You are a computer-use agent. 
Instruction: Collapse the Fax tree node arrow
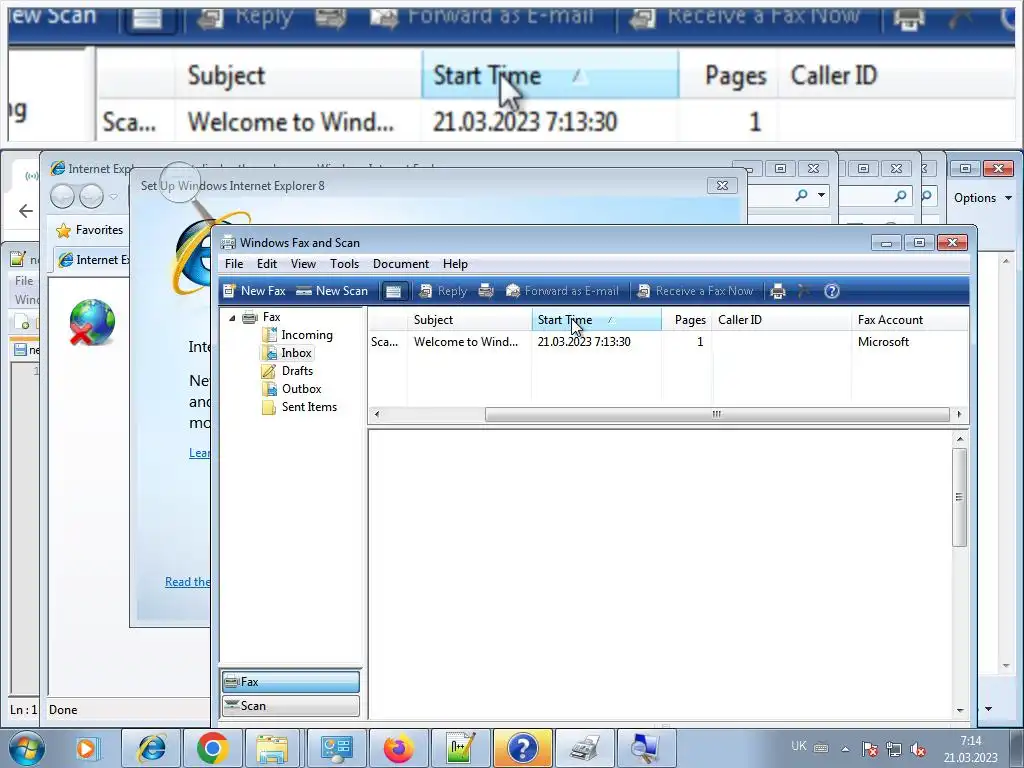(x=232, y=317)
